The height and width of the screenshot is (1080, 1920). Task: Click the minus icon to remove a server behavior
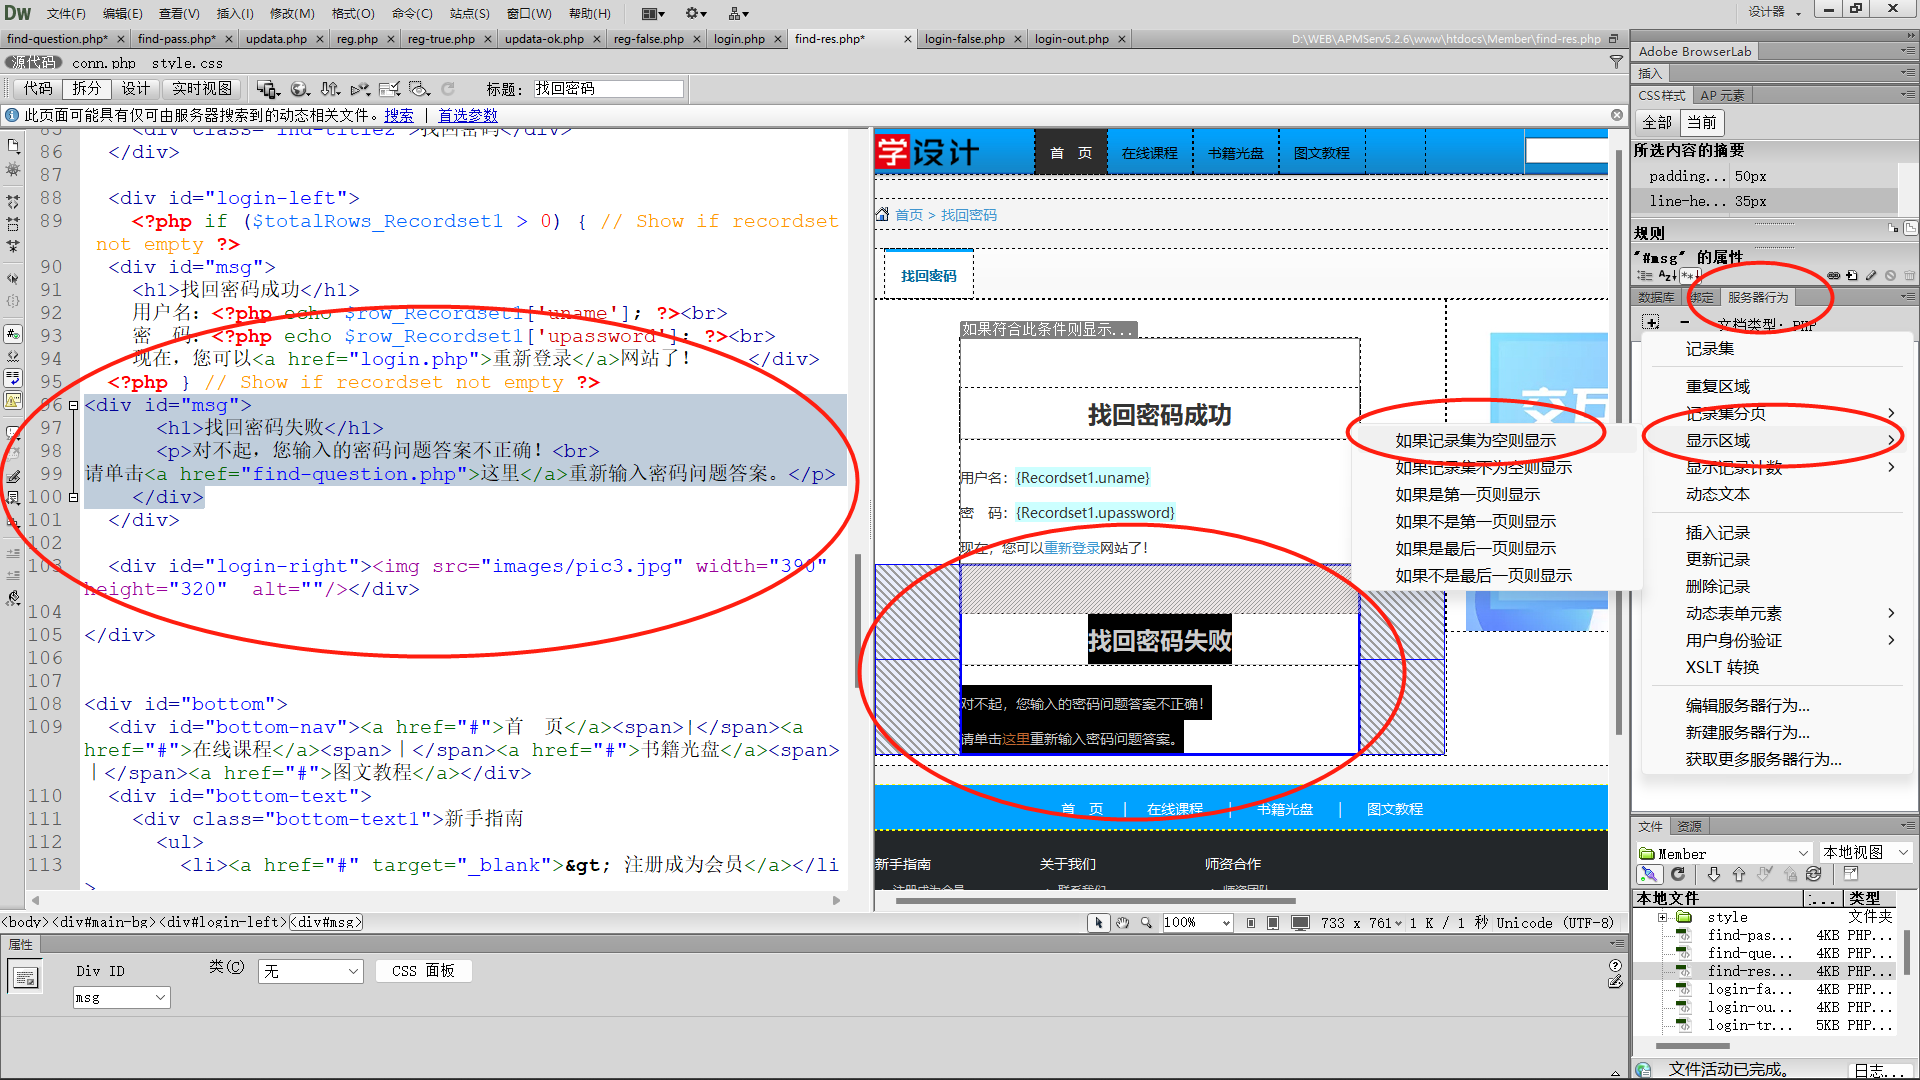(x=1686, y=322)
